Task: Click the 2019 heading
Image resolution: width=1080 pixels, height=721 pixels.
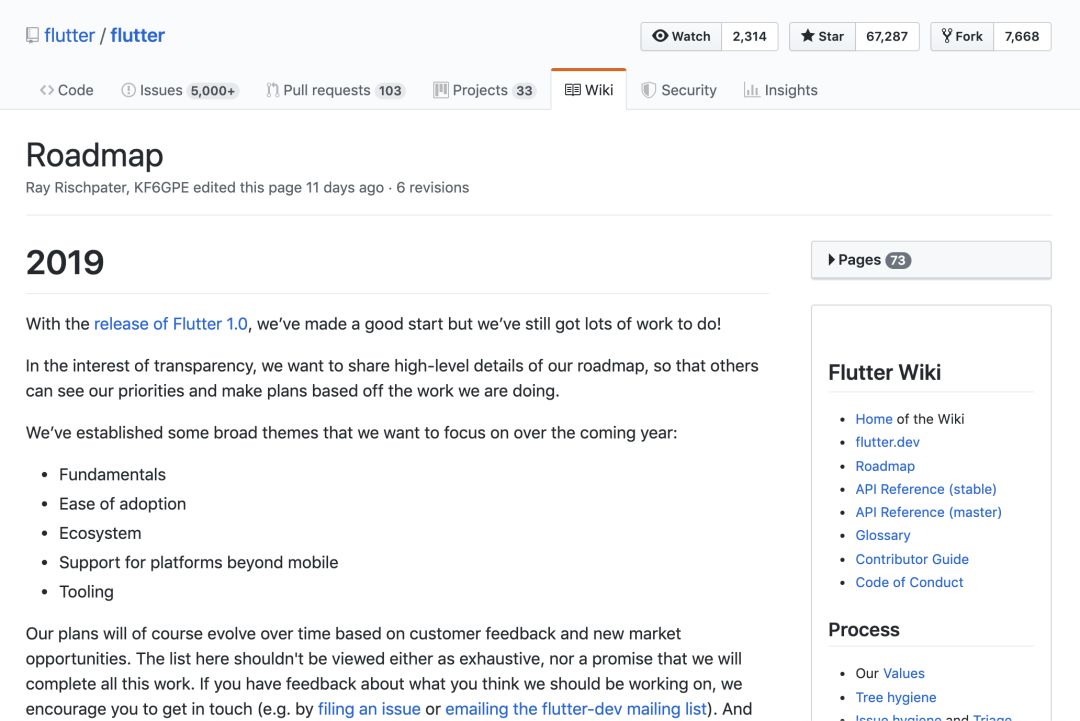Action: (65, 262)
